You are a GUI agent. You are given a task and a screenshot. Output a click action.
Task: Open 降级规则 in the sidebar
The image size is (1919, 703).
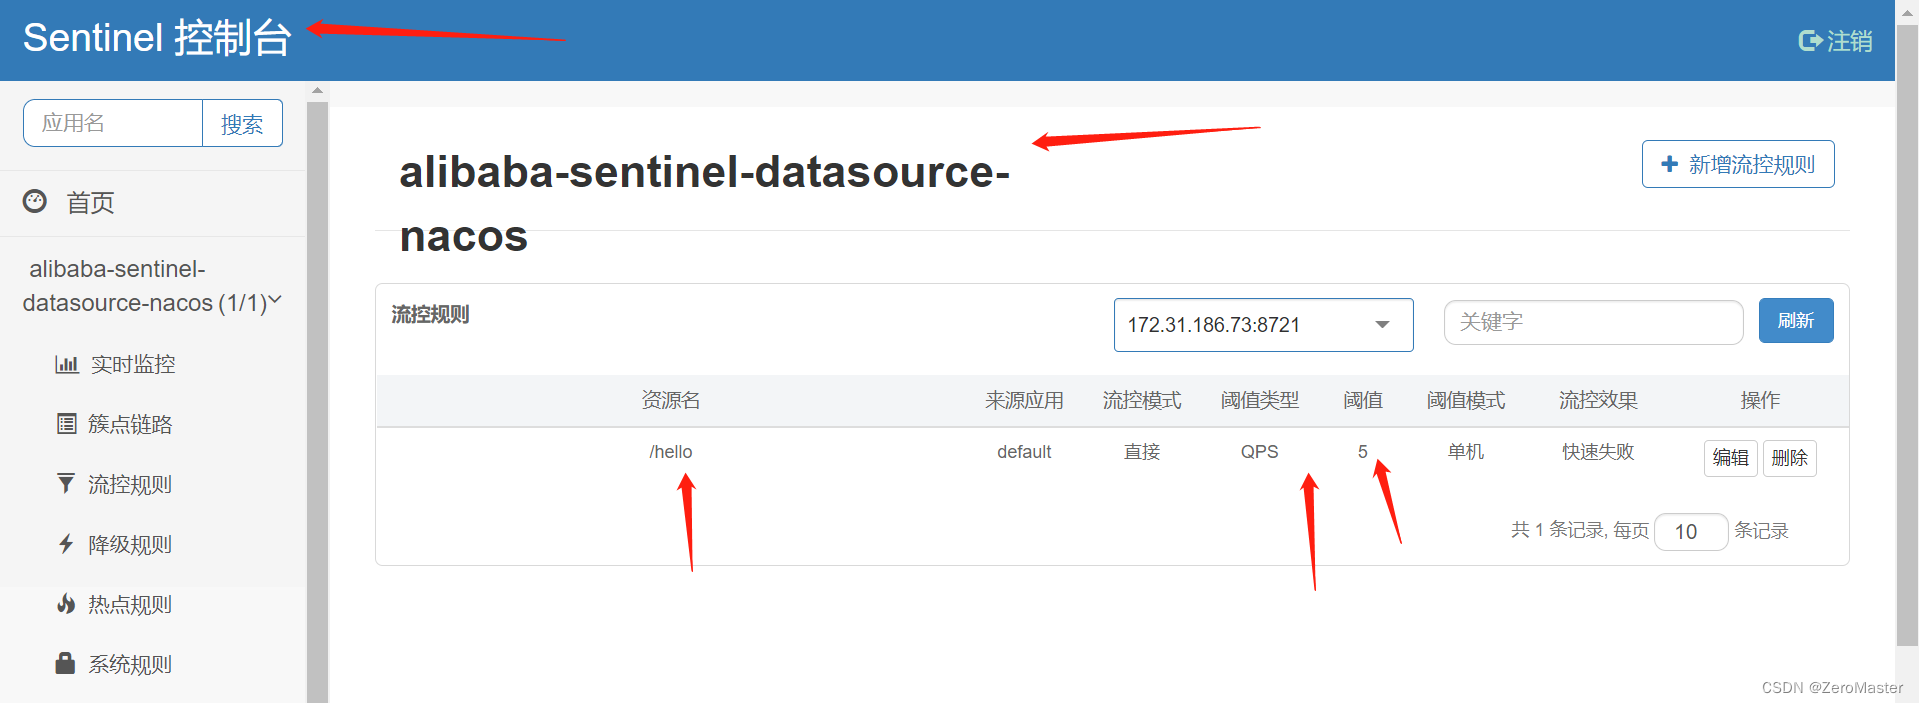tap(130, 544)
